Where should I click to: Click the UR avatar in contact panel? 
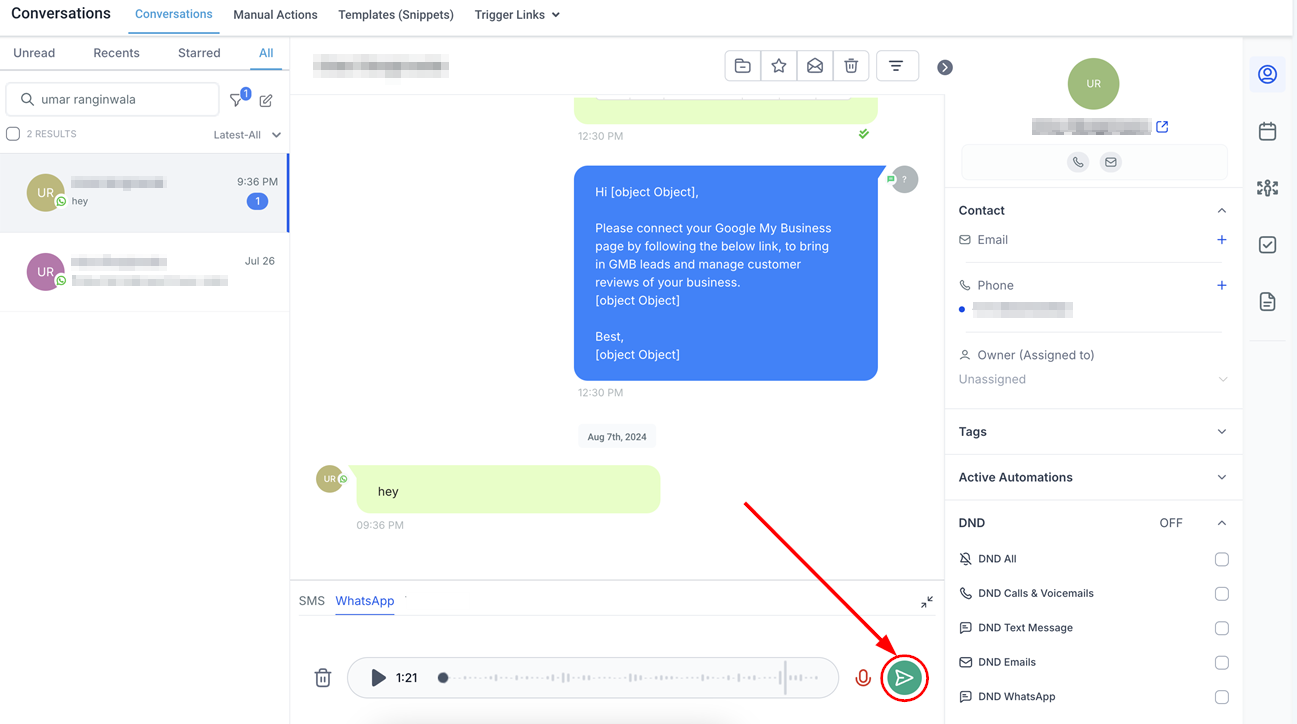click(x=1093, y=84)
